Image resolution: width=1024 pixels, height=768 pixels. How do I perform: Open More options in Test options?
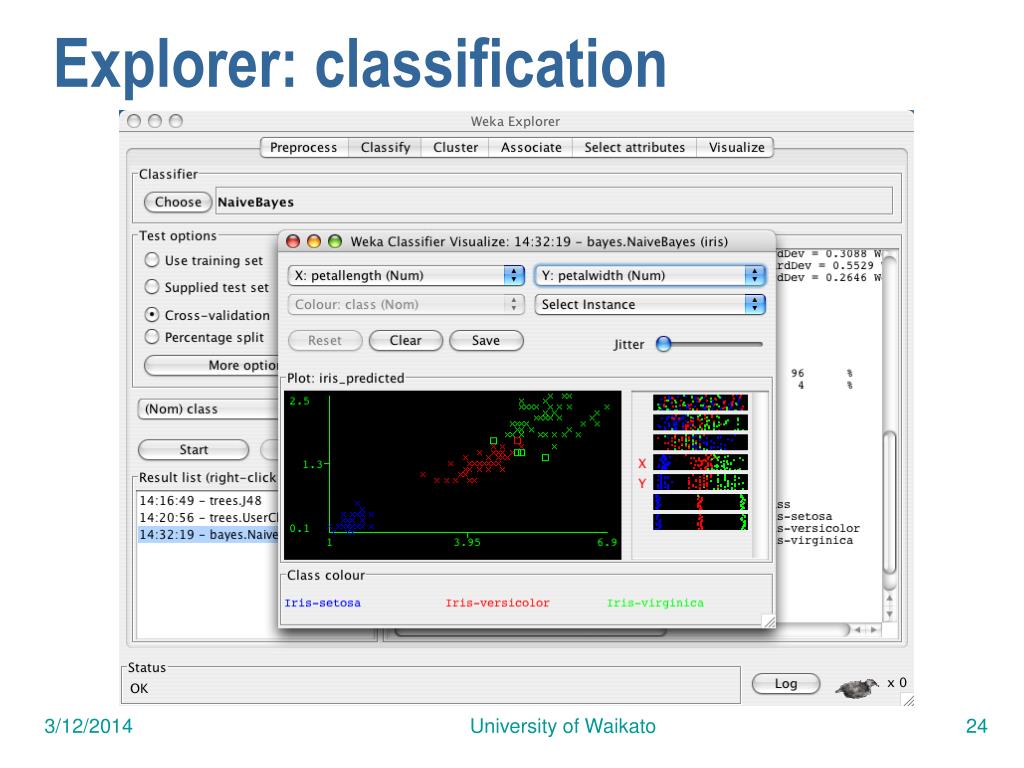[x=212, y=365]
